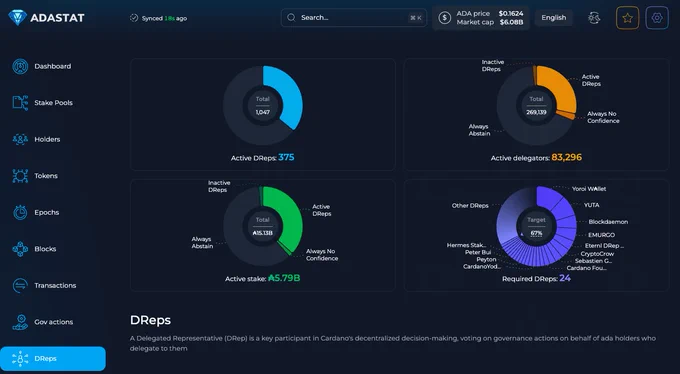Open the Holders sidebar icon

click(20, 139)
